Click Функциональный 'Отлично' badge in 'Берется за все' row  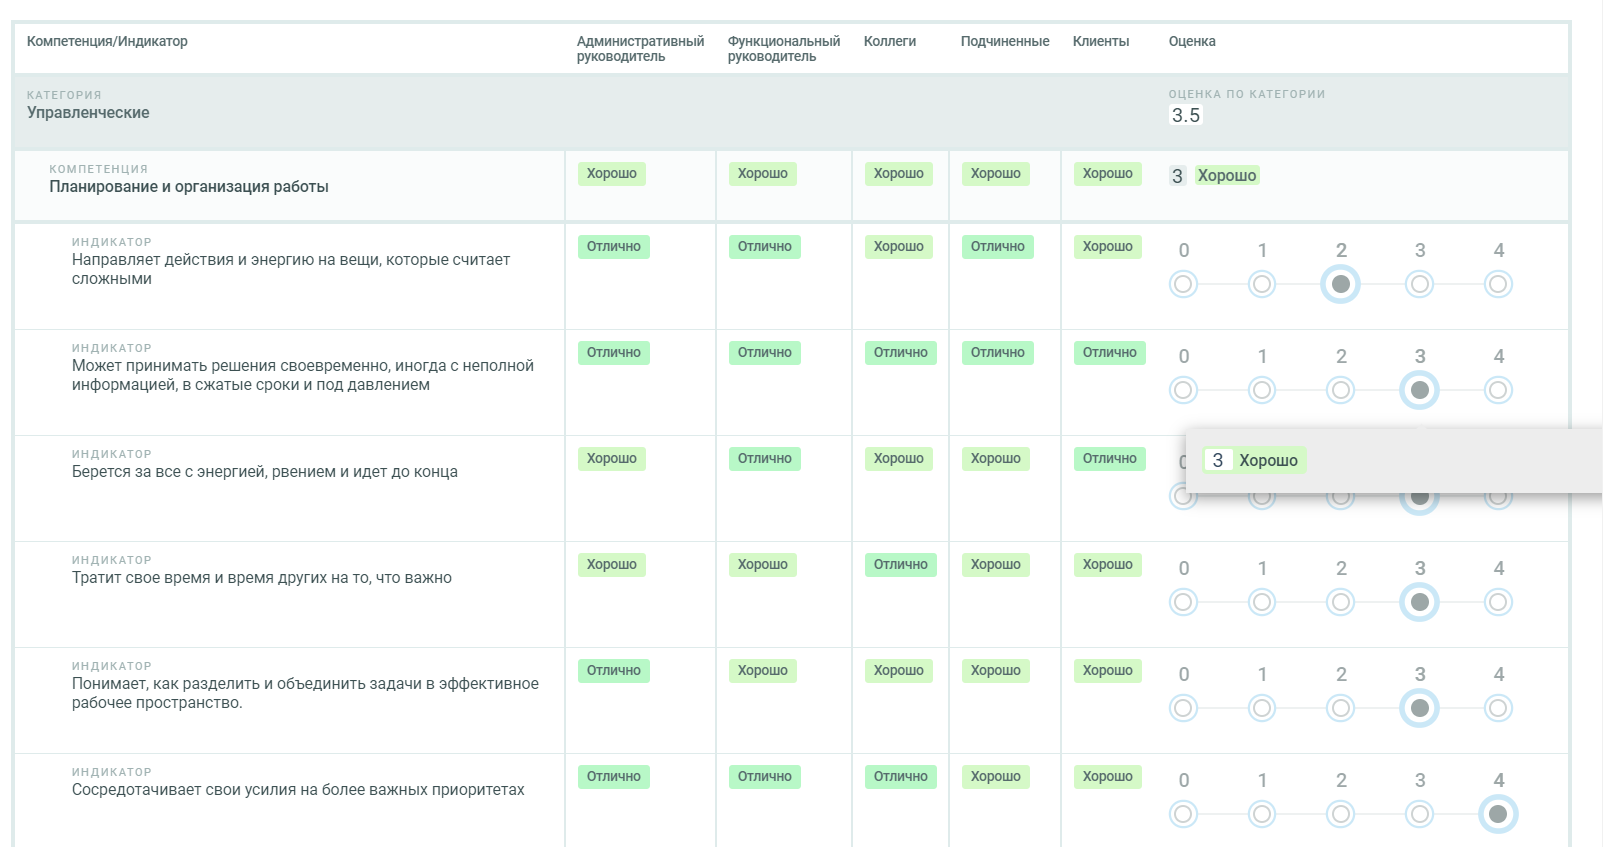coord(765,459)
